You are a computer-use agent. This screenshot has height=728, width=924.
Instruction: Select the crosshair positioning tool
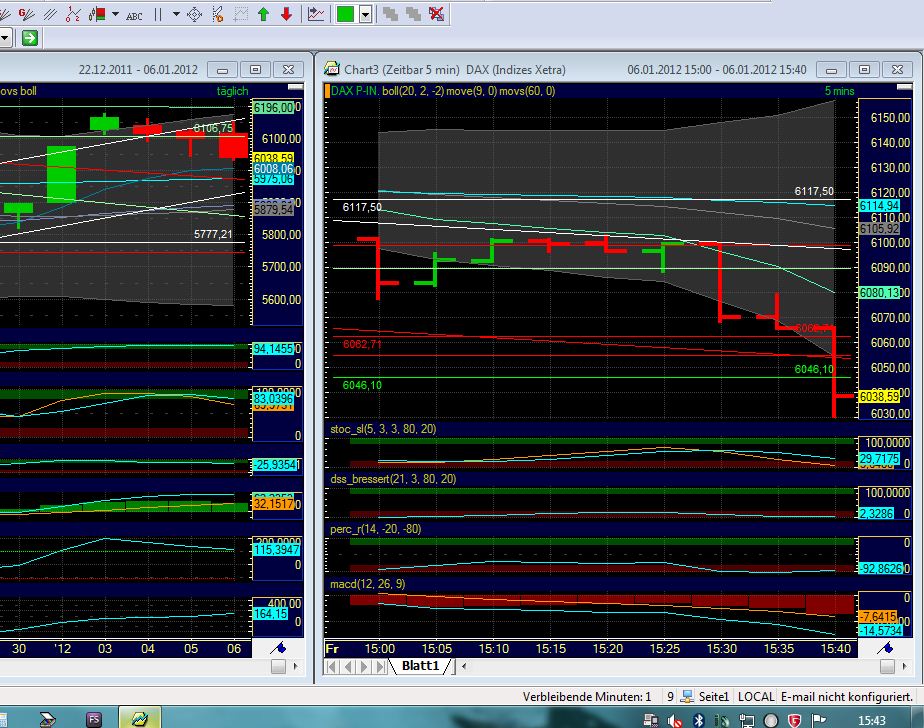194,15
